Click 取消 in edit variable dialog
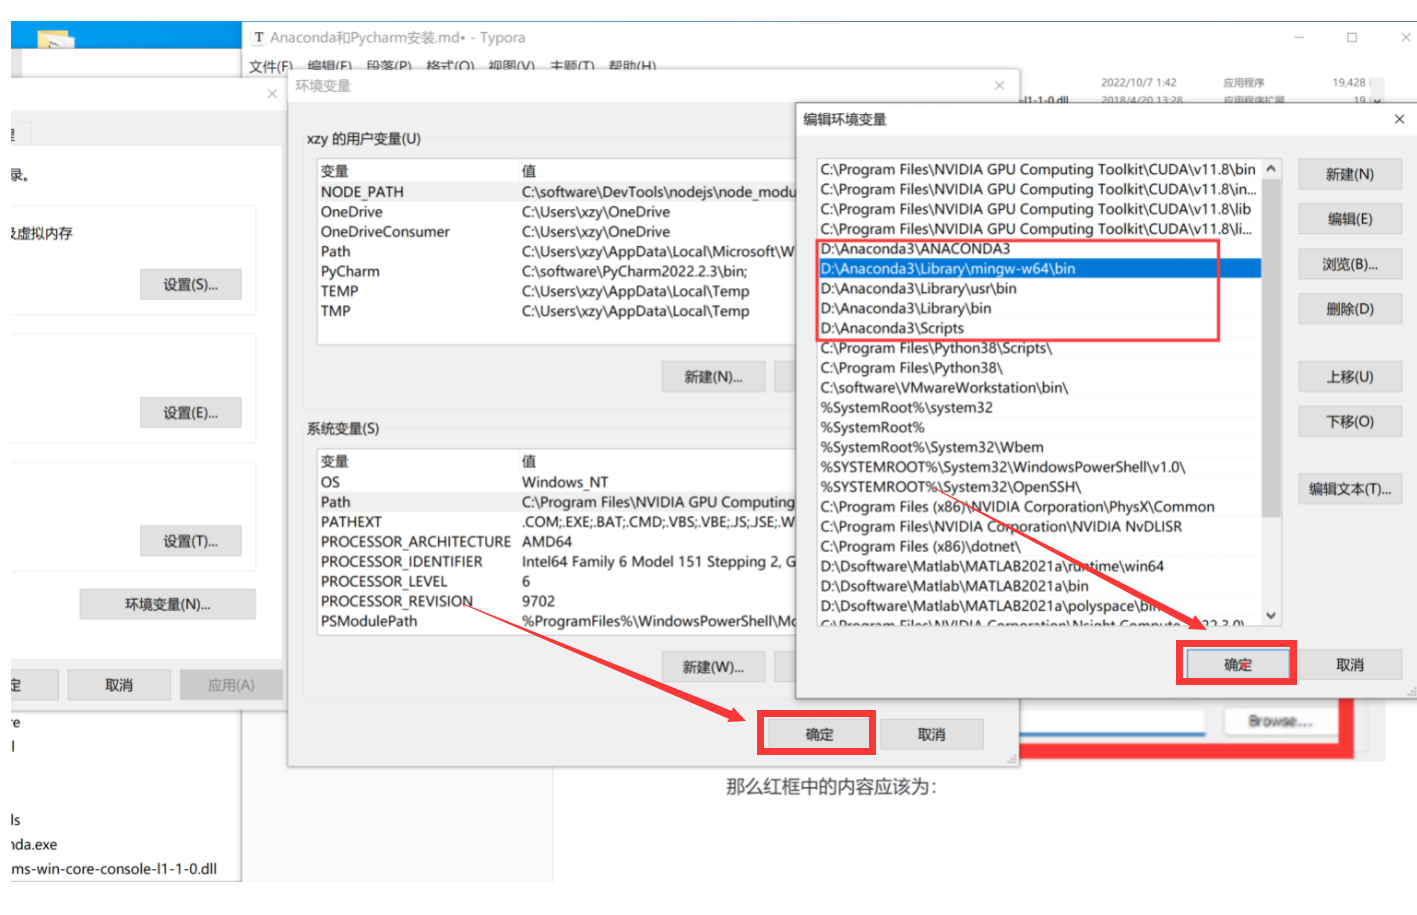The width and height of the screenshot is (1417, 915). click(x=1349, y=664)
